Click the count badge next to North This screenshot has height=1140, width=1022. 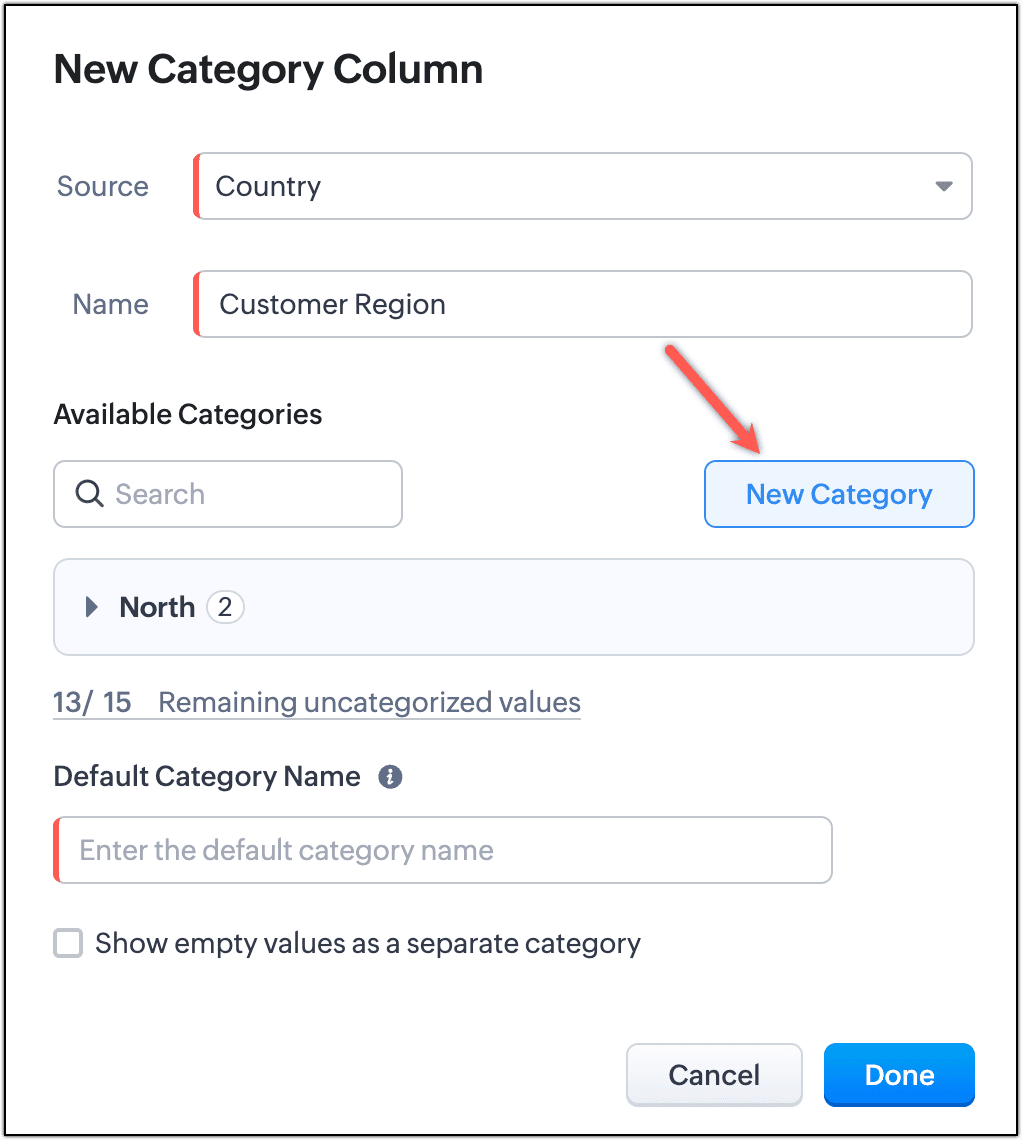click(225, 607)
